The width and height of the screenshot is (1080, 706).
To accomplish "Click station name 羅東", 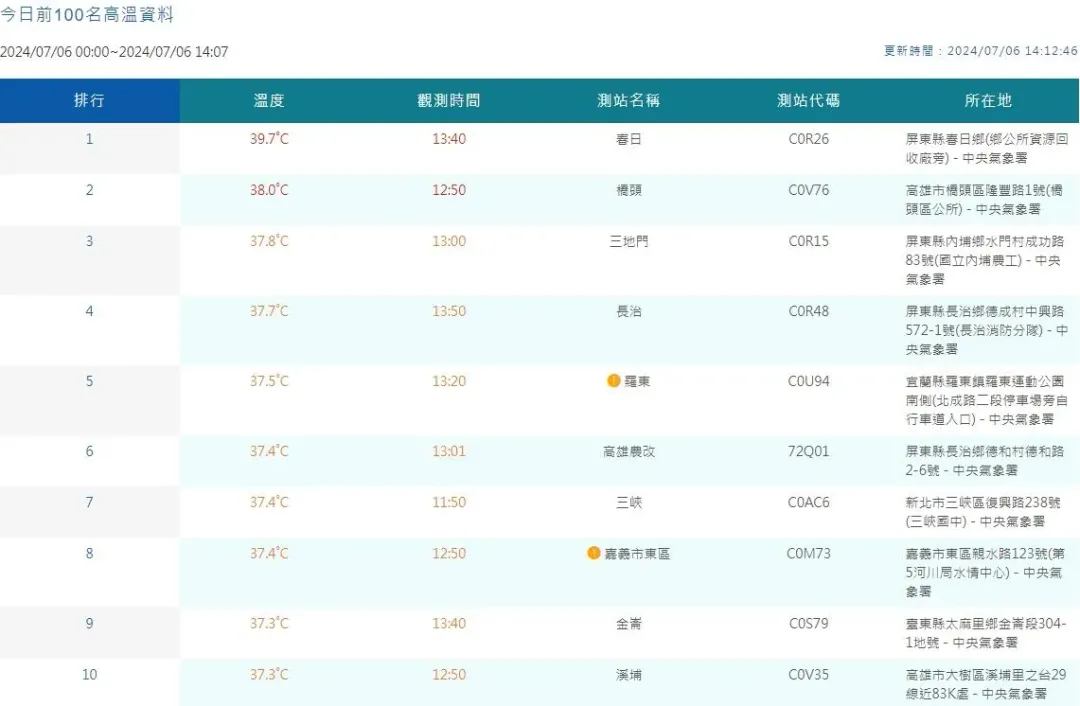I will (637, 382).
